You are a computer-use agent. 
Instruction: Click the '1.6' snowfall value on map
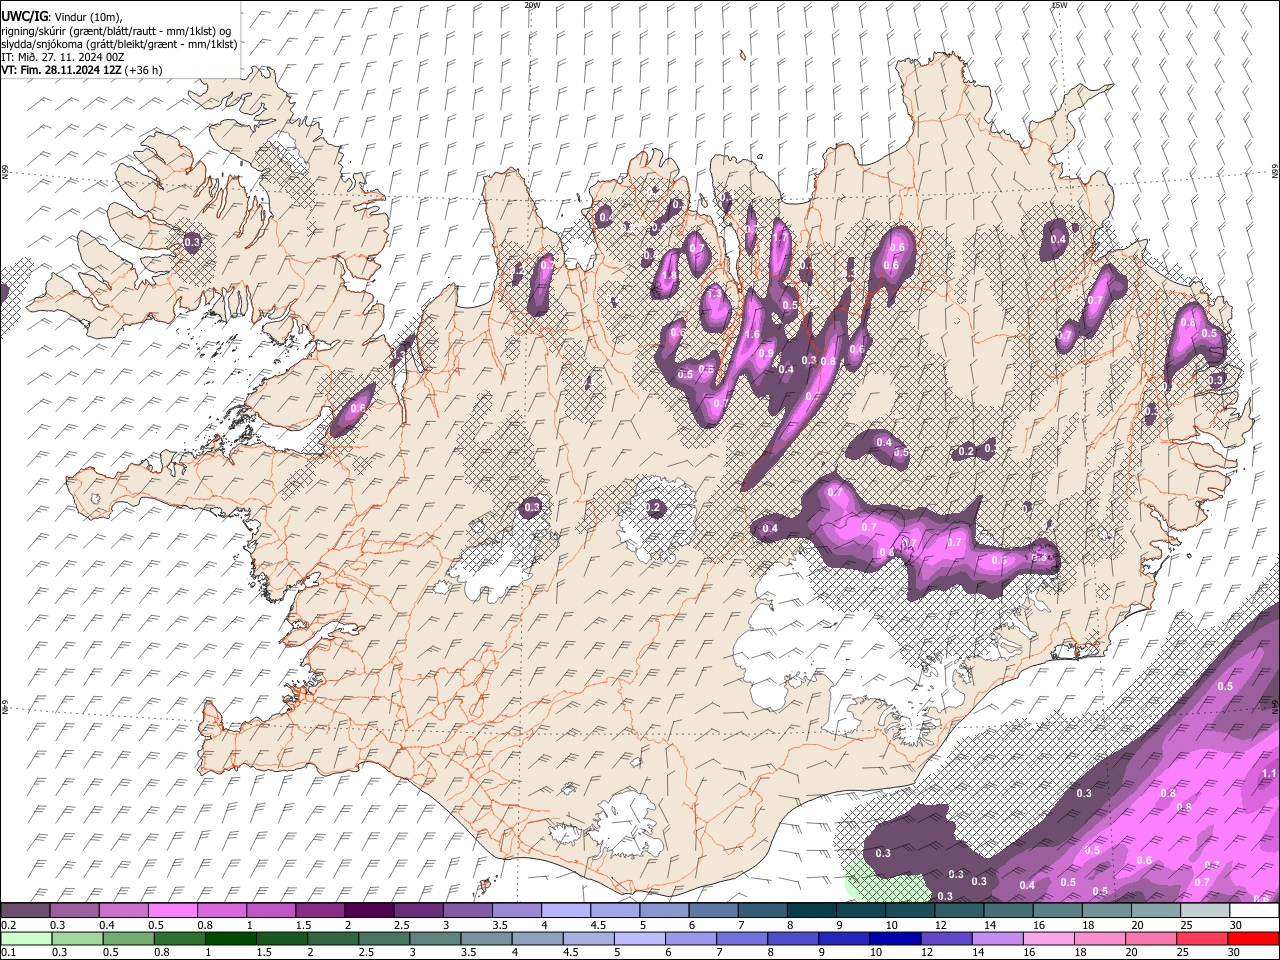(x=752, y=334)
